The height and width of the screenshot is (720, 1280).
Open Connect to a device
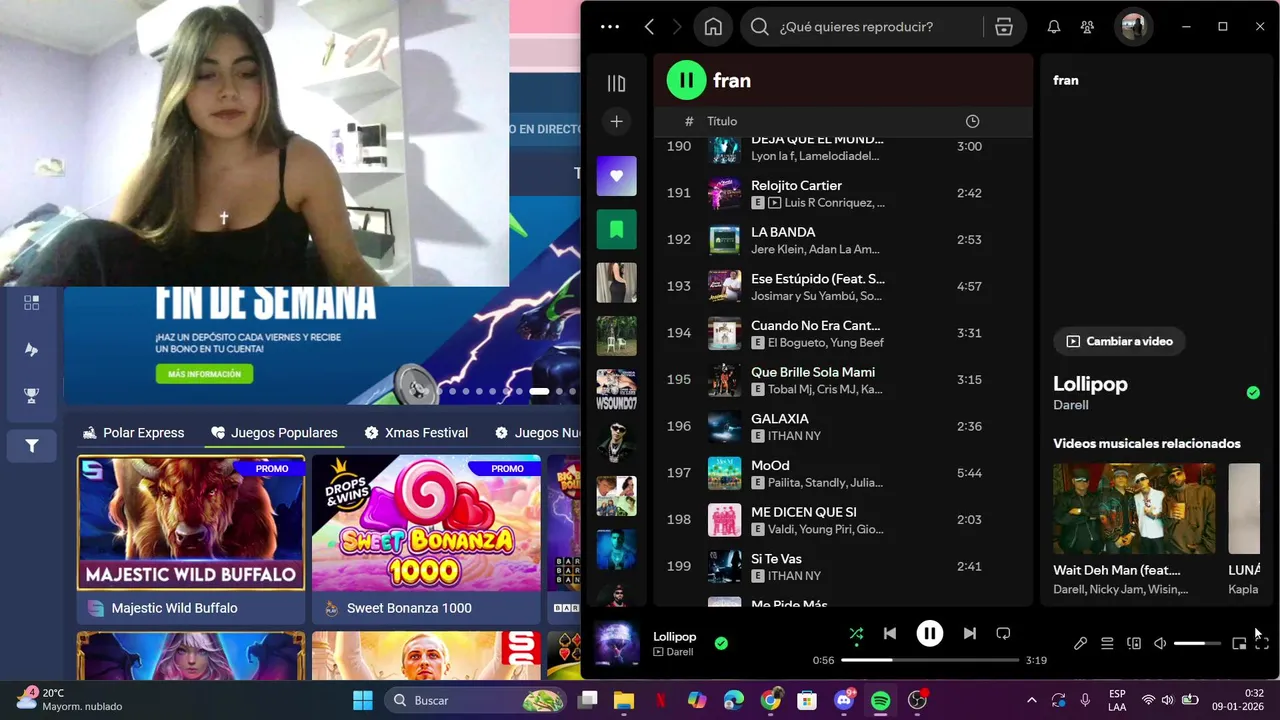pos(1134,643)
